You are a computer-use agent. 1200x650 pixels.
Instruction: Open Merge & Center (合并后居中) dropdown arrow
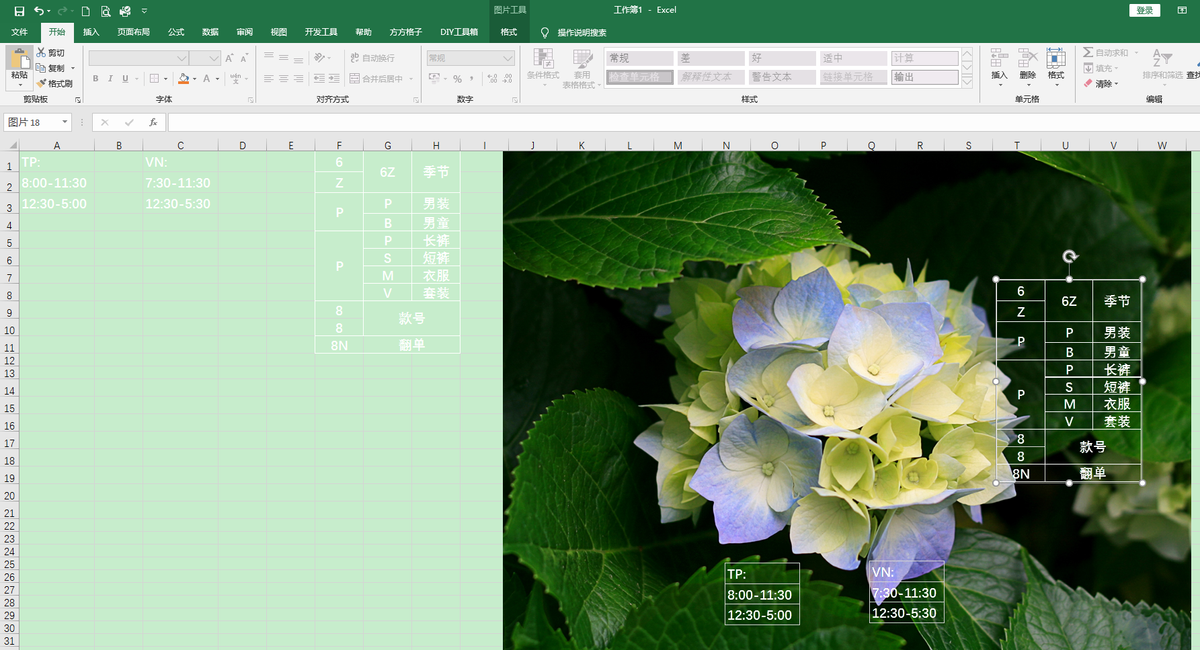[411, 78]
